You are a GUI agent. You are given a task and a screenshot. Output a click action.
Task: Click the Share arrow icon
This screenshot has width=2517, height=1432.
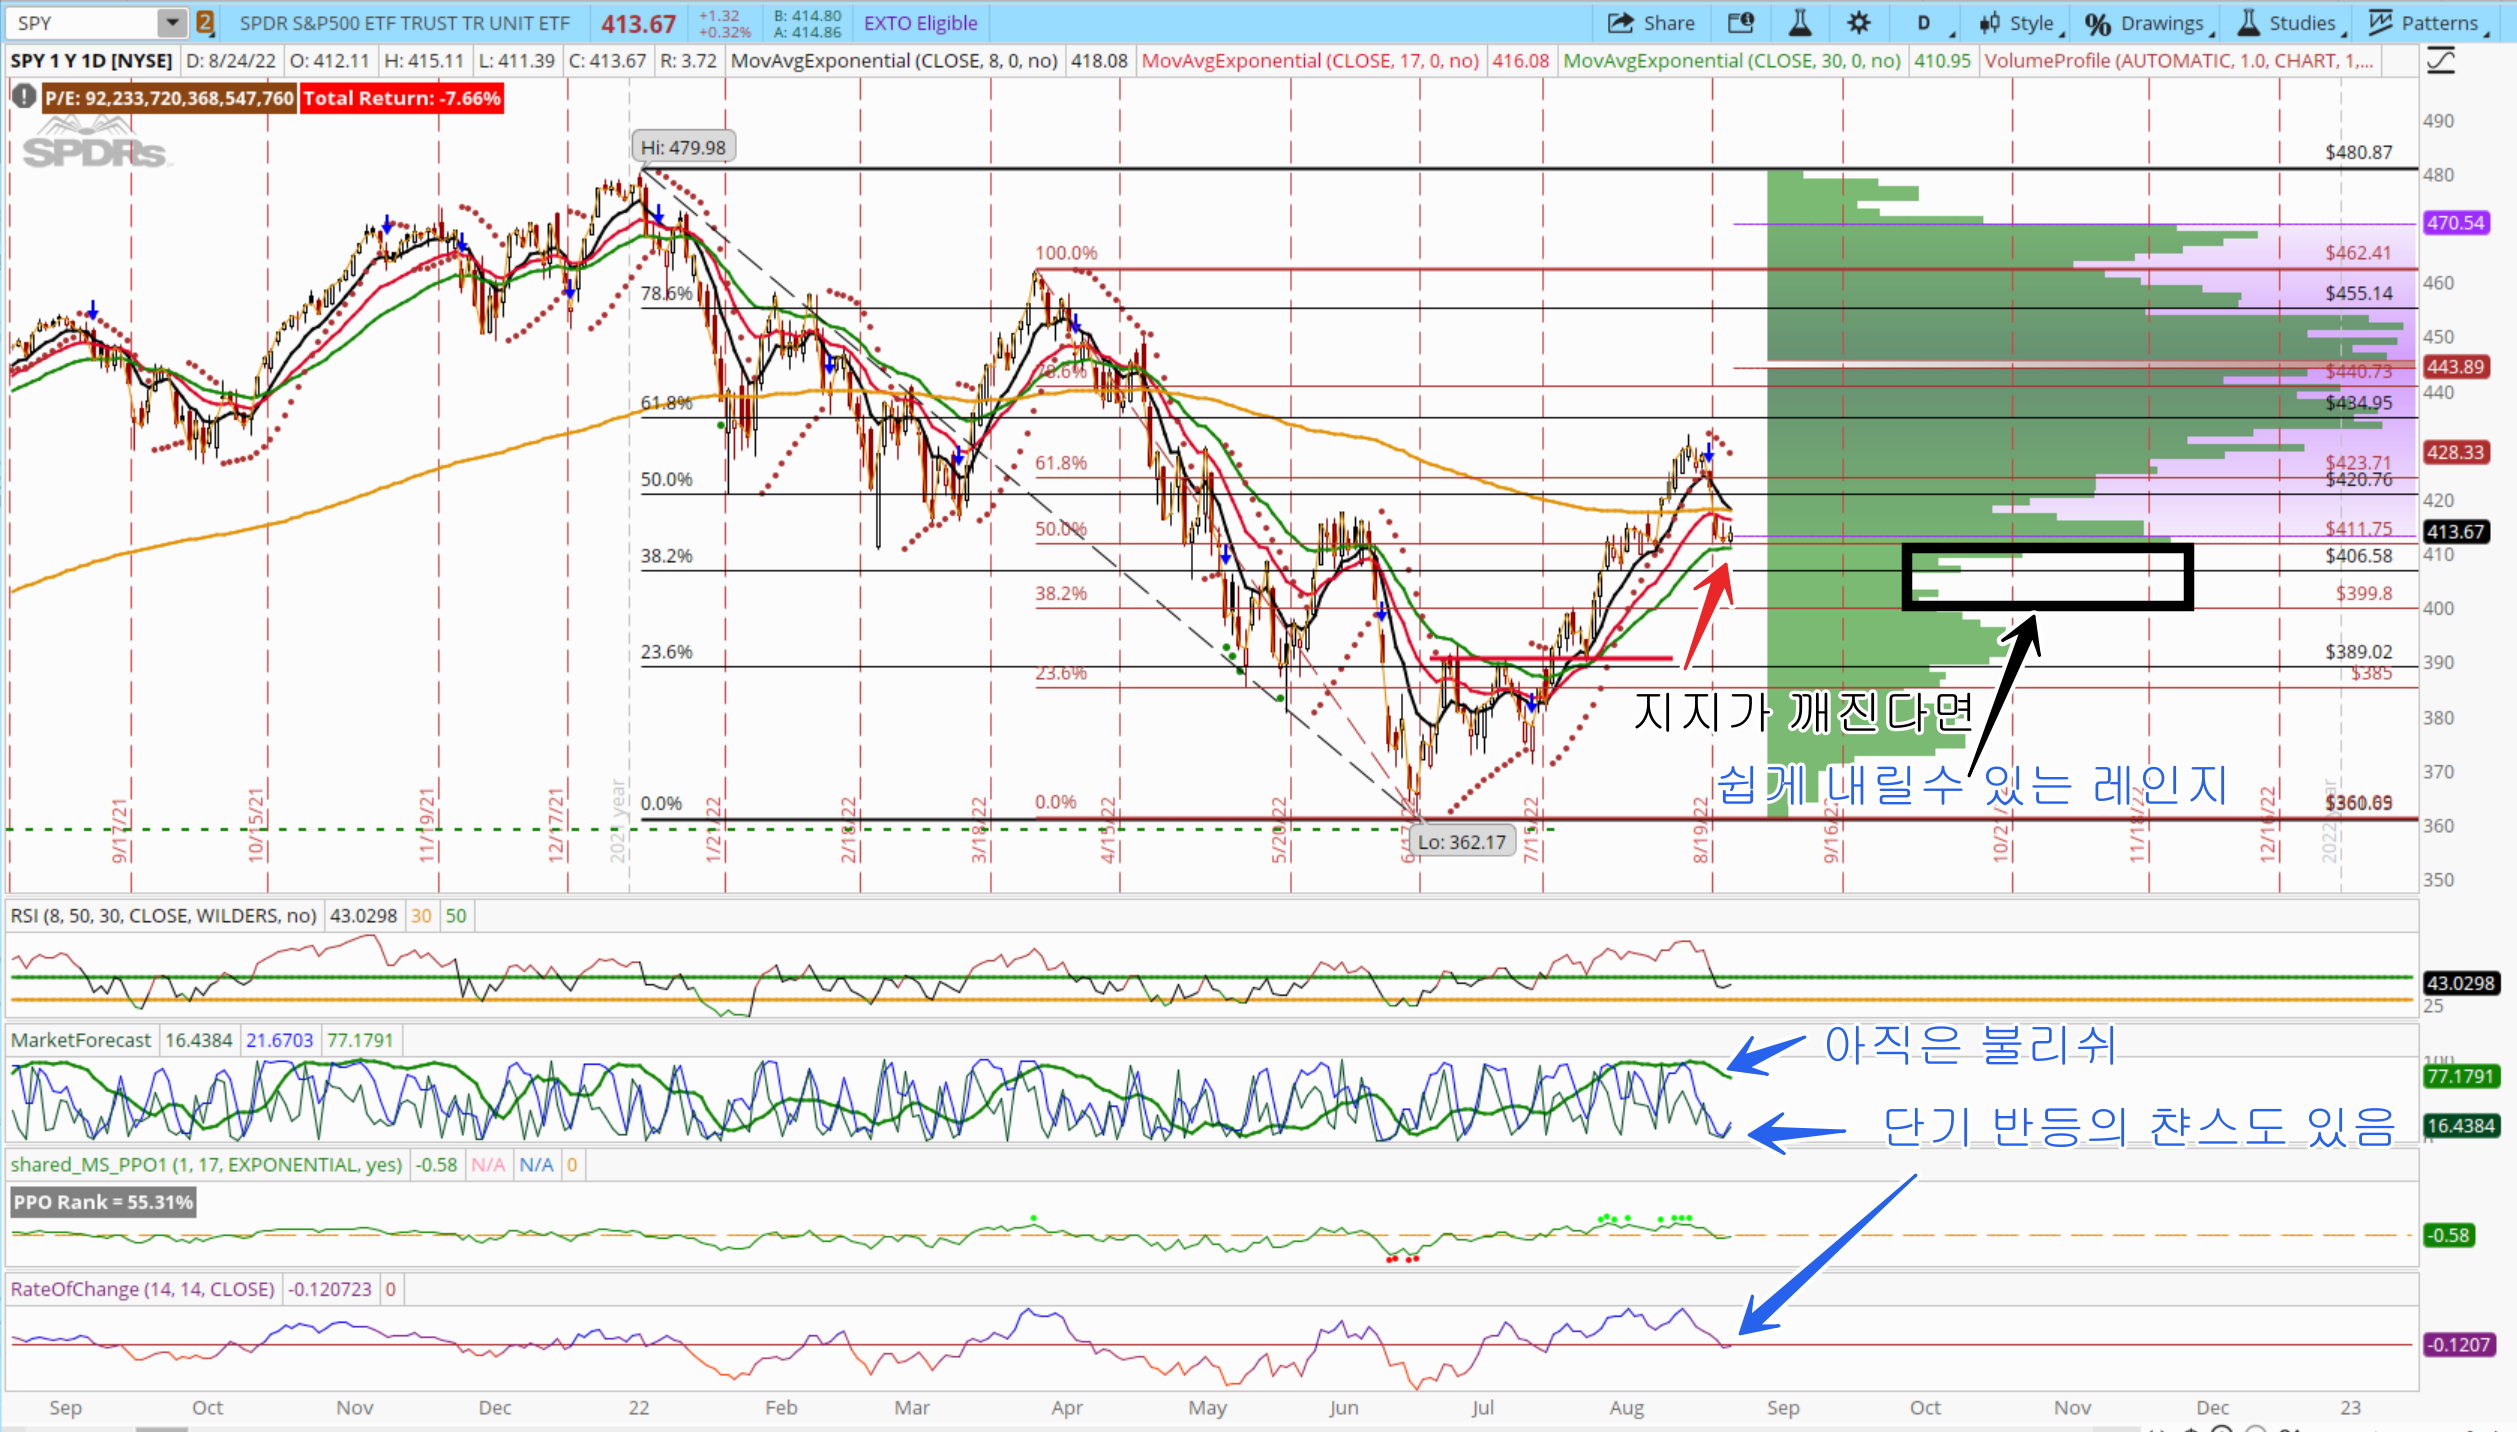point(1620,23)
